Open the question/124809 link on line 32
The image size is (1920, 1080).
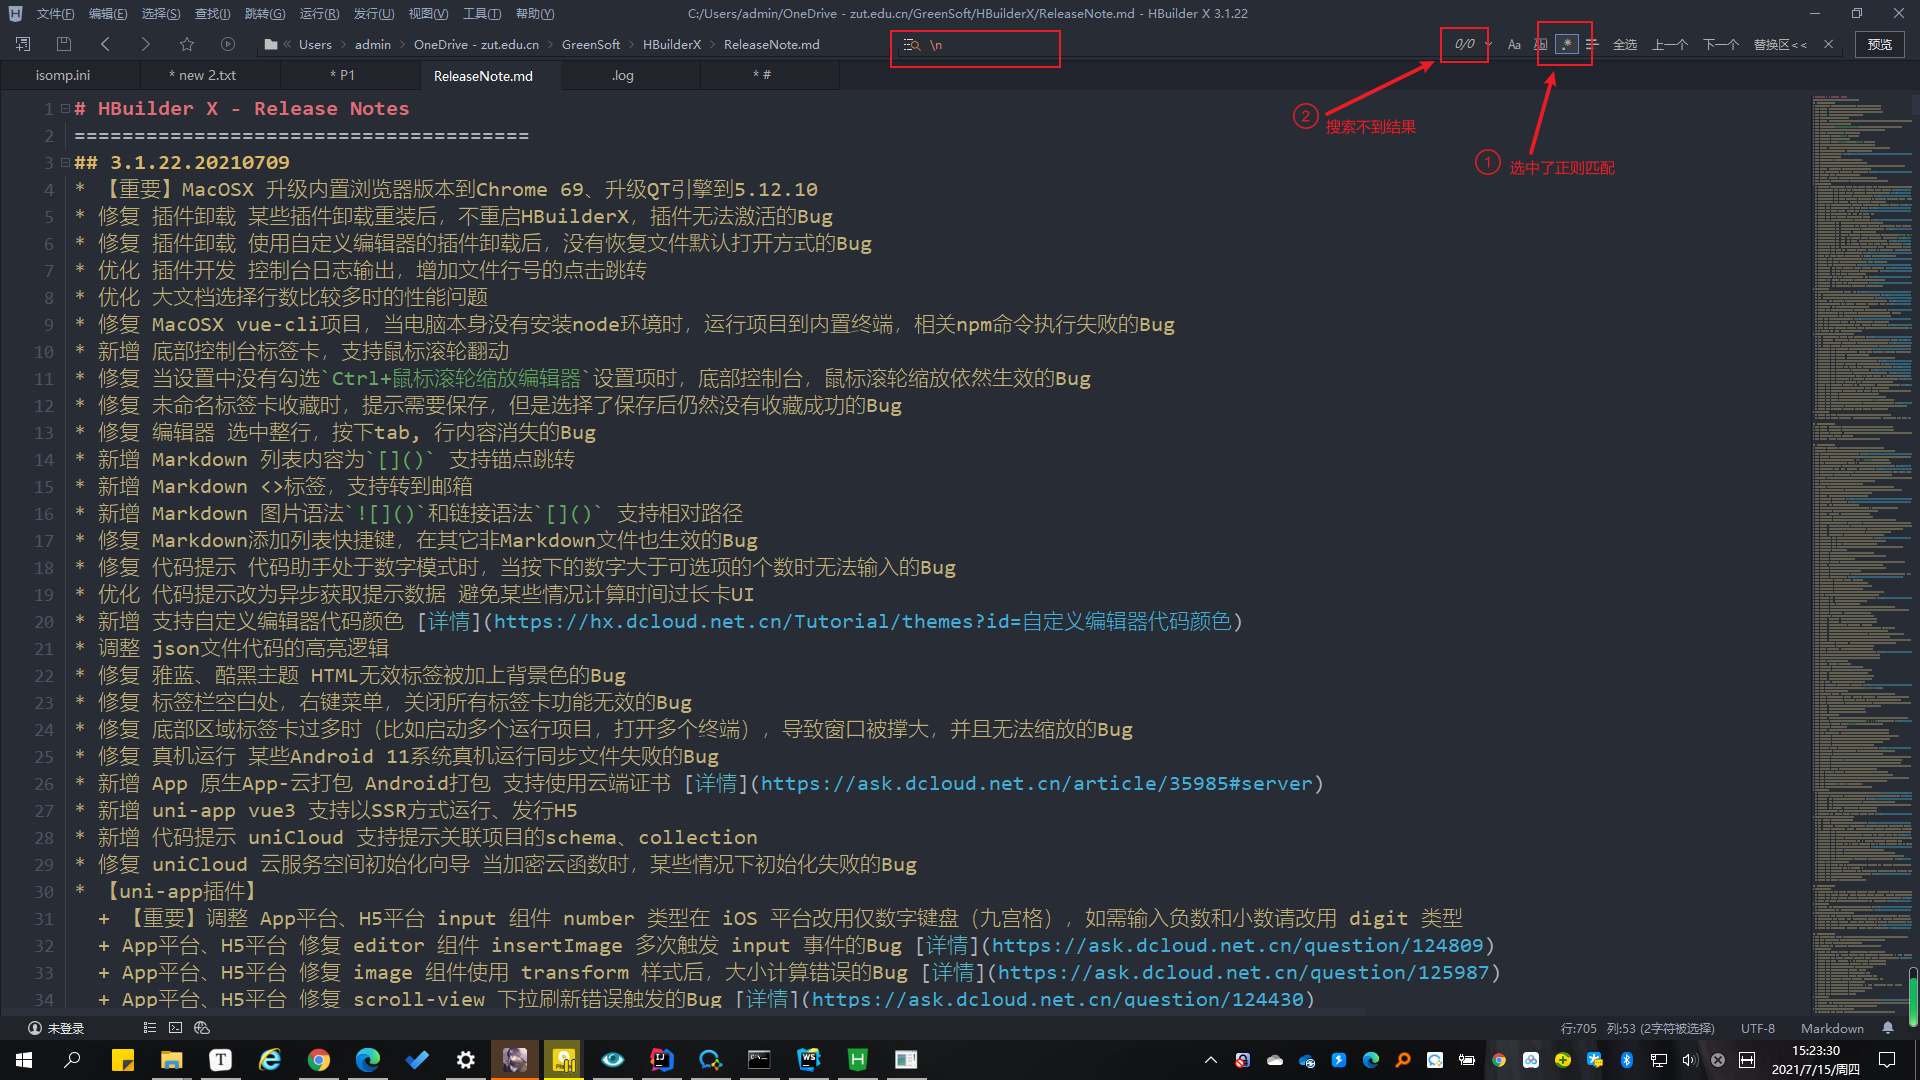pyautogui.click(x=1237, y=946)
